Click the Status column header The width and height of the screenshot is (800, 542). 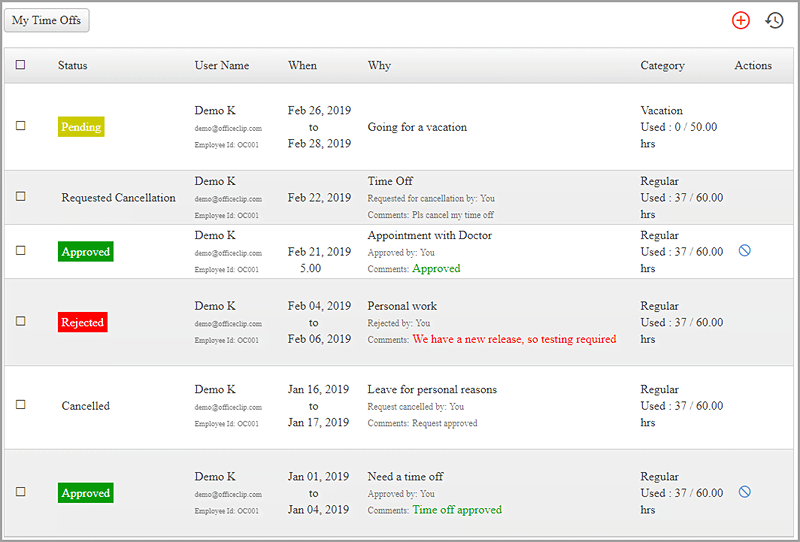tap(72, 66)
